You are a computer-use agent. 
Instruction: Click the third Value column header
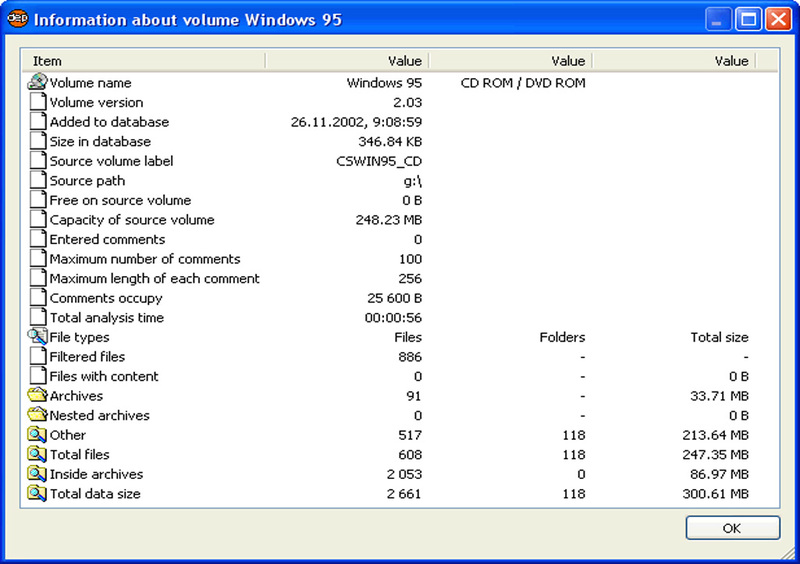673,61
